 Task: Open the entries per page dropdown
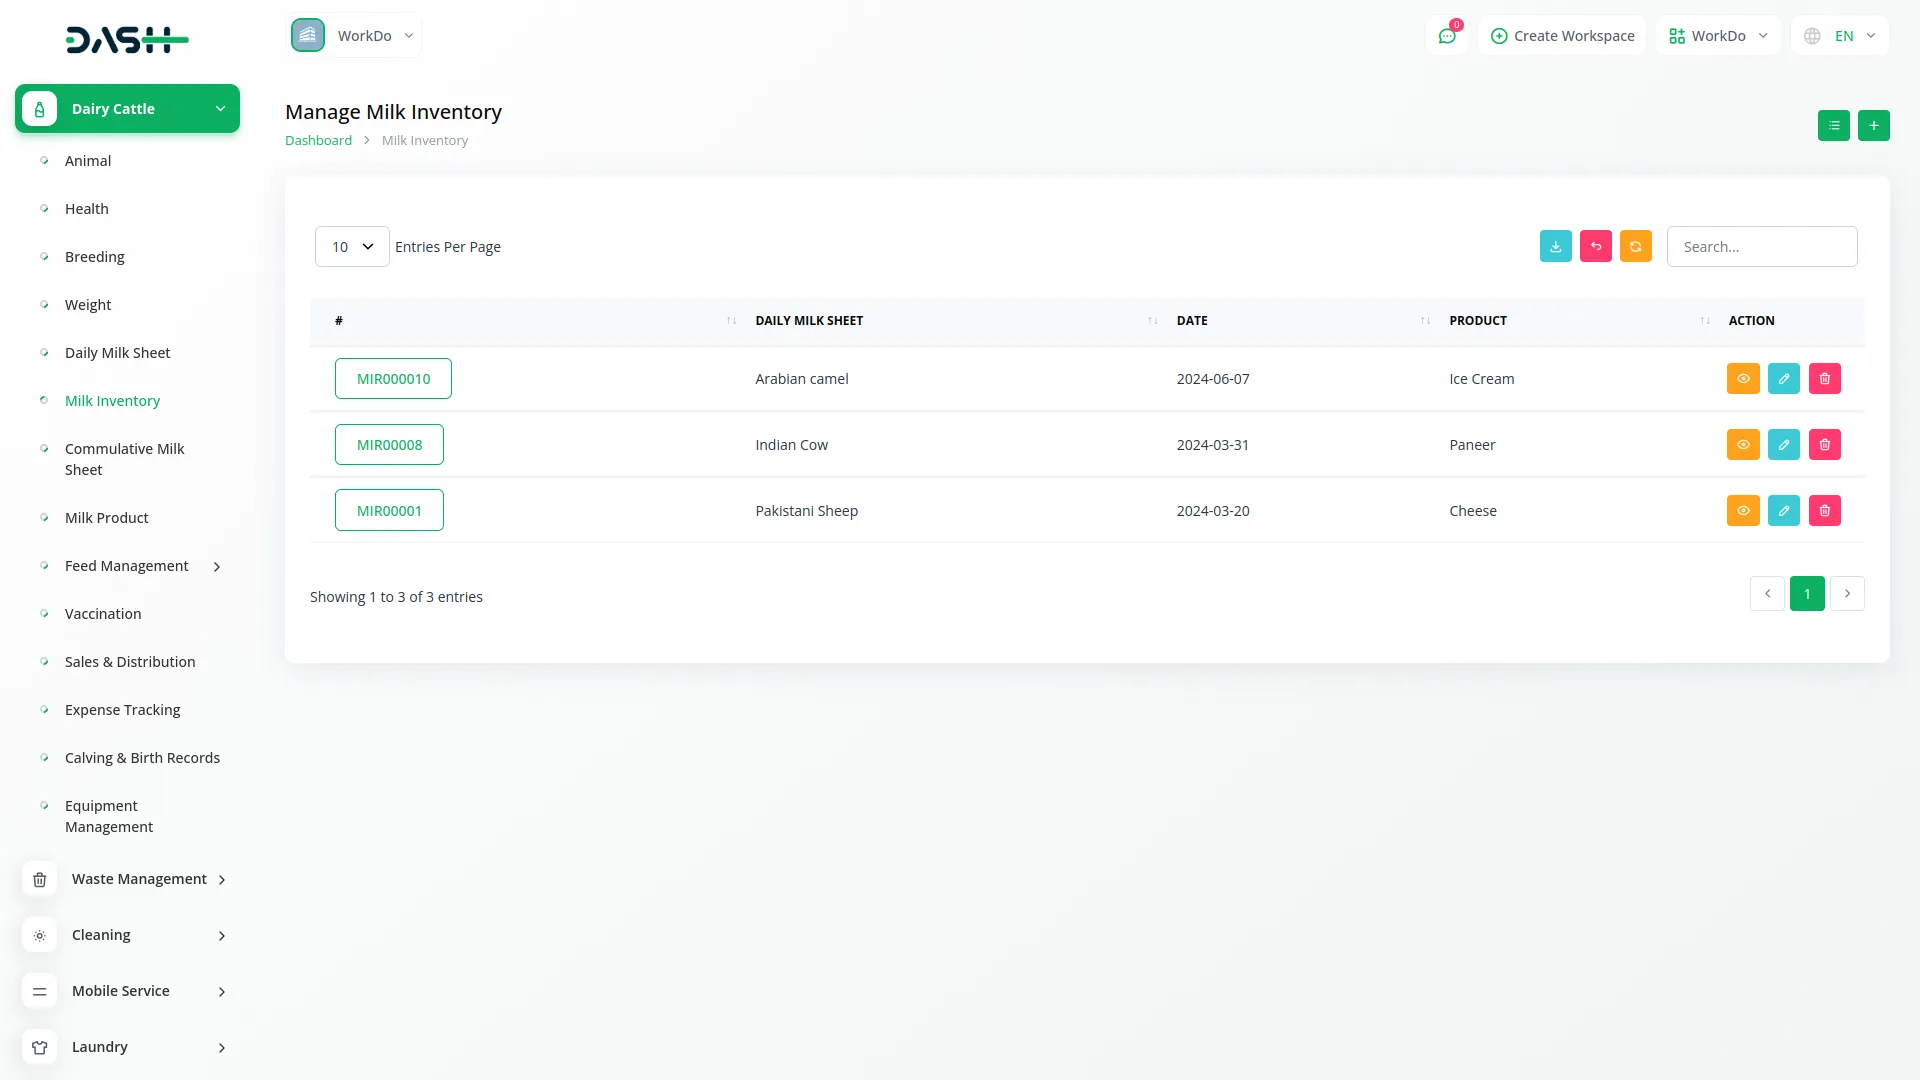coord(351,247)
